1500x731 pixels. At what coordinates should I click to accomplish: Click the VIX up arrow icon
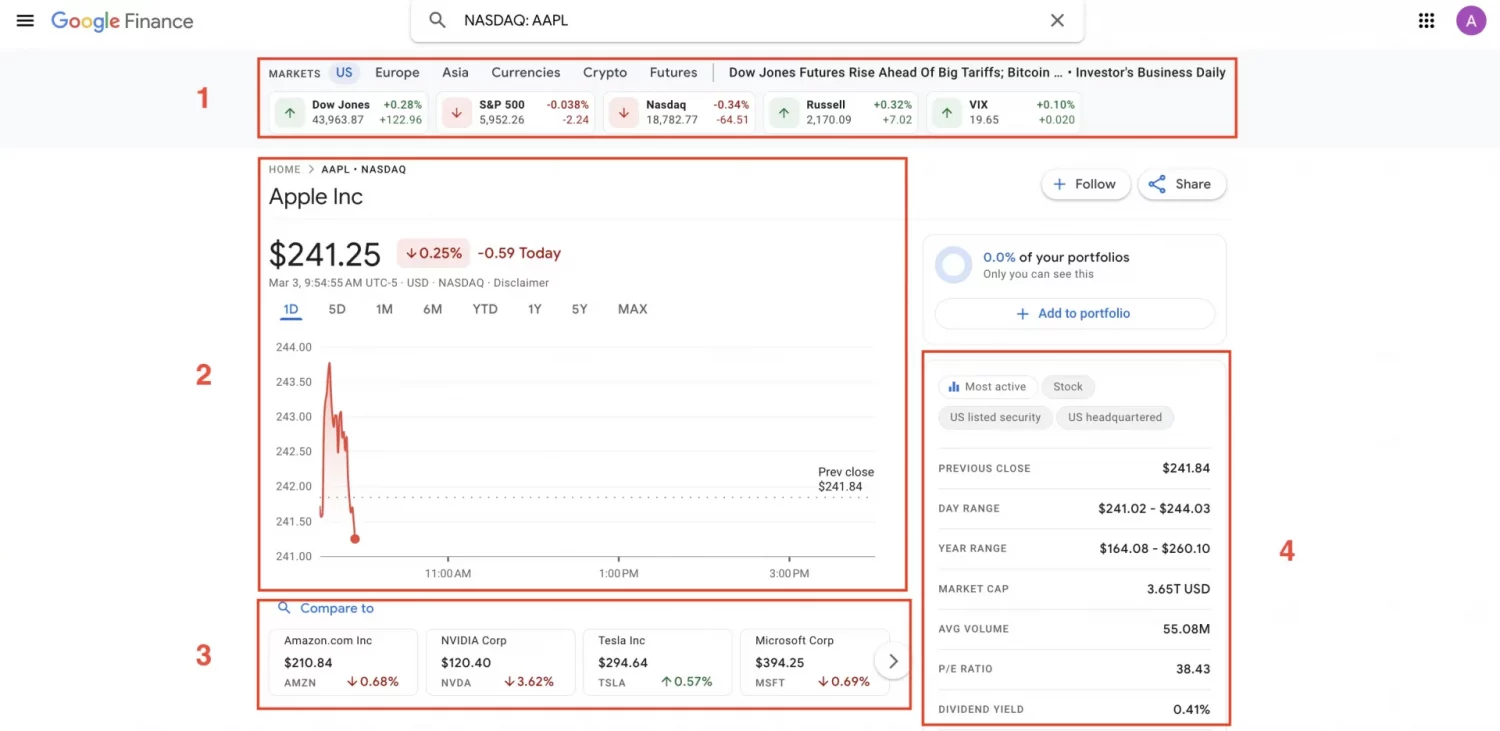tap(947, 113)
